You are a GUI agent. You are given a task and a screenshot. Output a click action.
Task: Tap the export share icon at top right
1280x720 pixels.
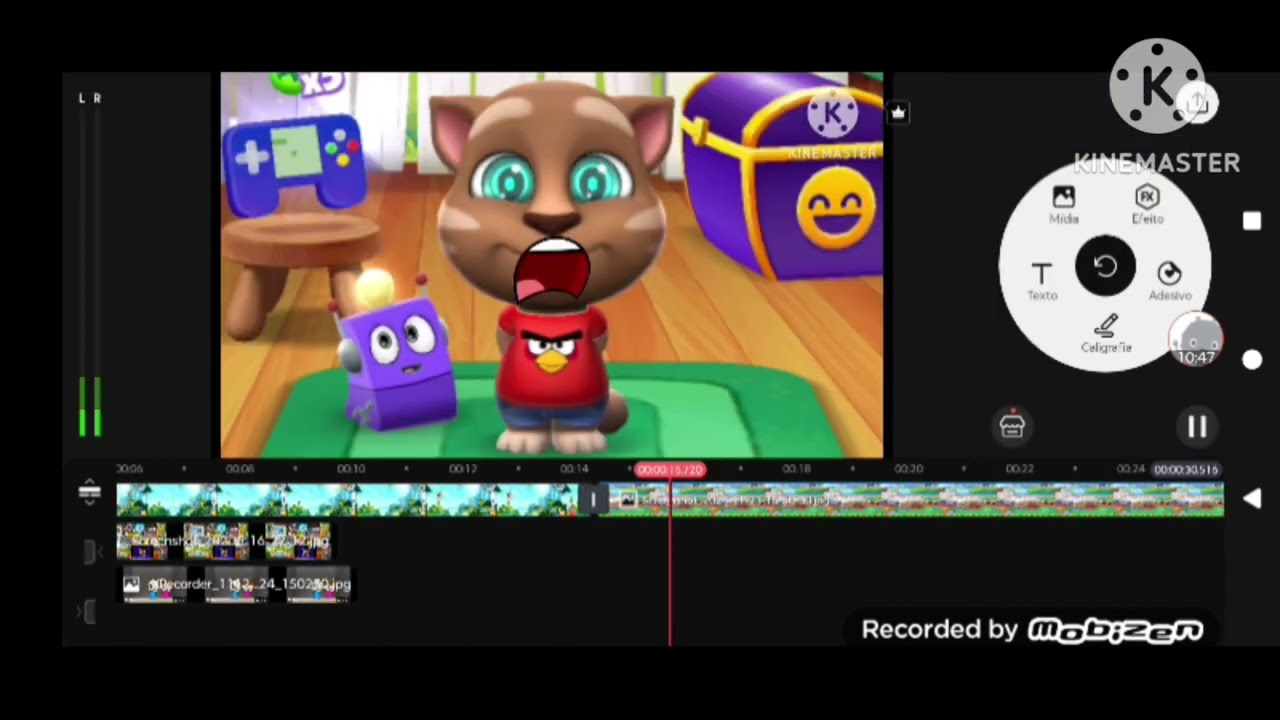1197,104
